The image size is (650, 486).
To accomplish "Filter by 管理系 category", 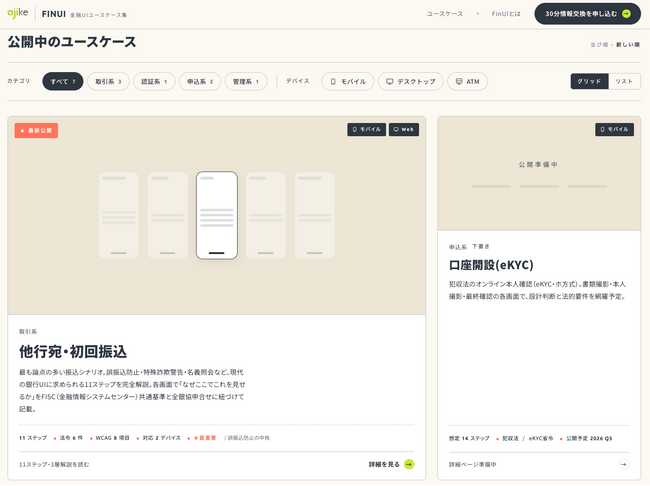I will (x=246, y=81).
